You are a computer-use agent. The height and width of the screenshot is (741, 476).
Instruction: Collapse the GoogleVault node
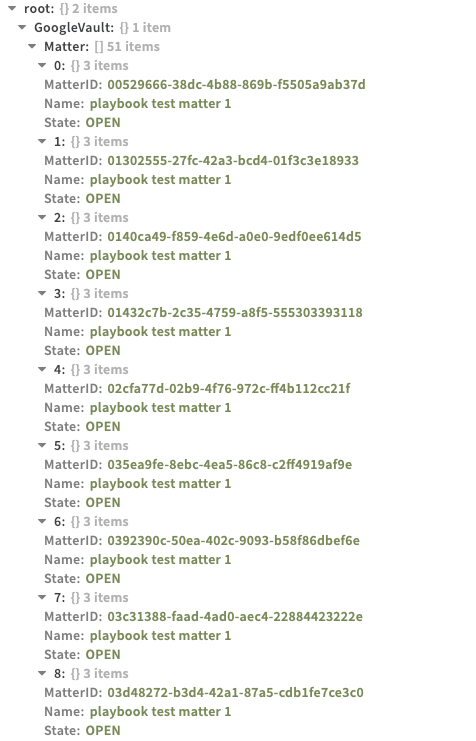[x=22, y=27]
